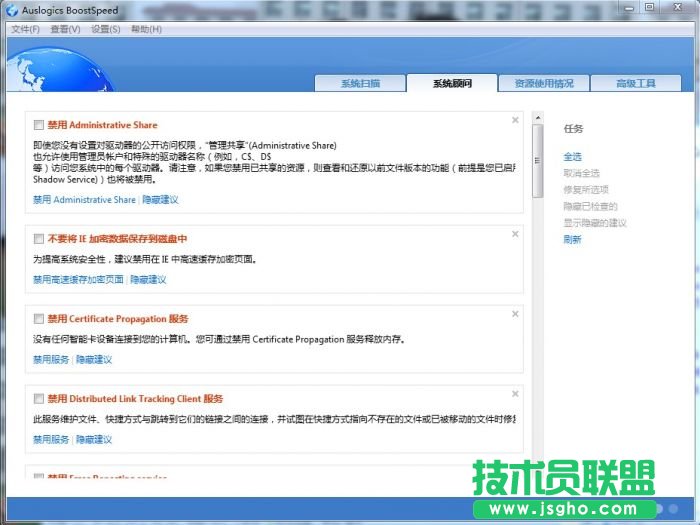Dismiss the Certificate Propagation service card
Screen dimensions: 700x525
[515, 313]
